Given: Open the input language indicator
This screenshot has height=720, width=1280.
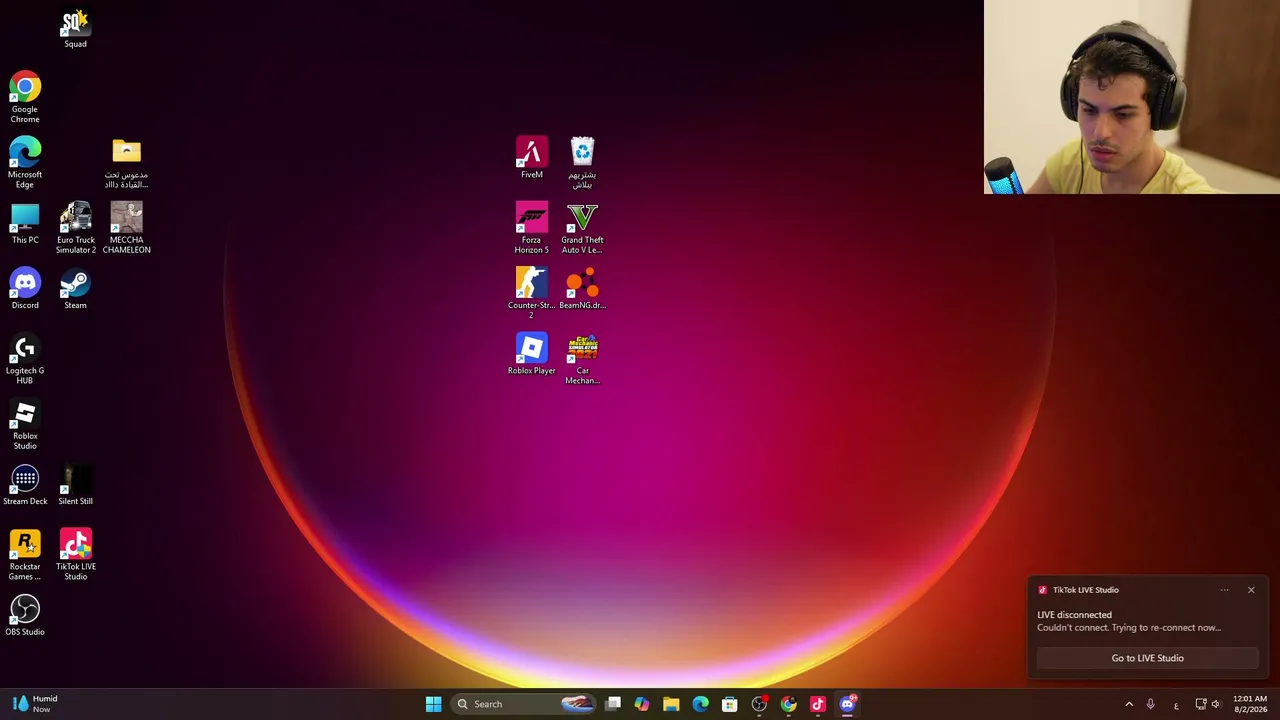Looking at the screenshot, I should [x=1176, y=704].
